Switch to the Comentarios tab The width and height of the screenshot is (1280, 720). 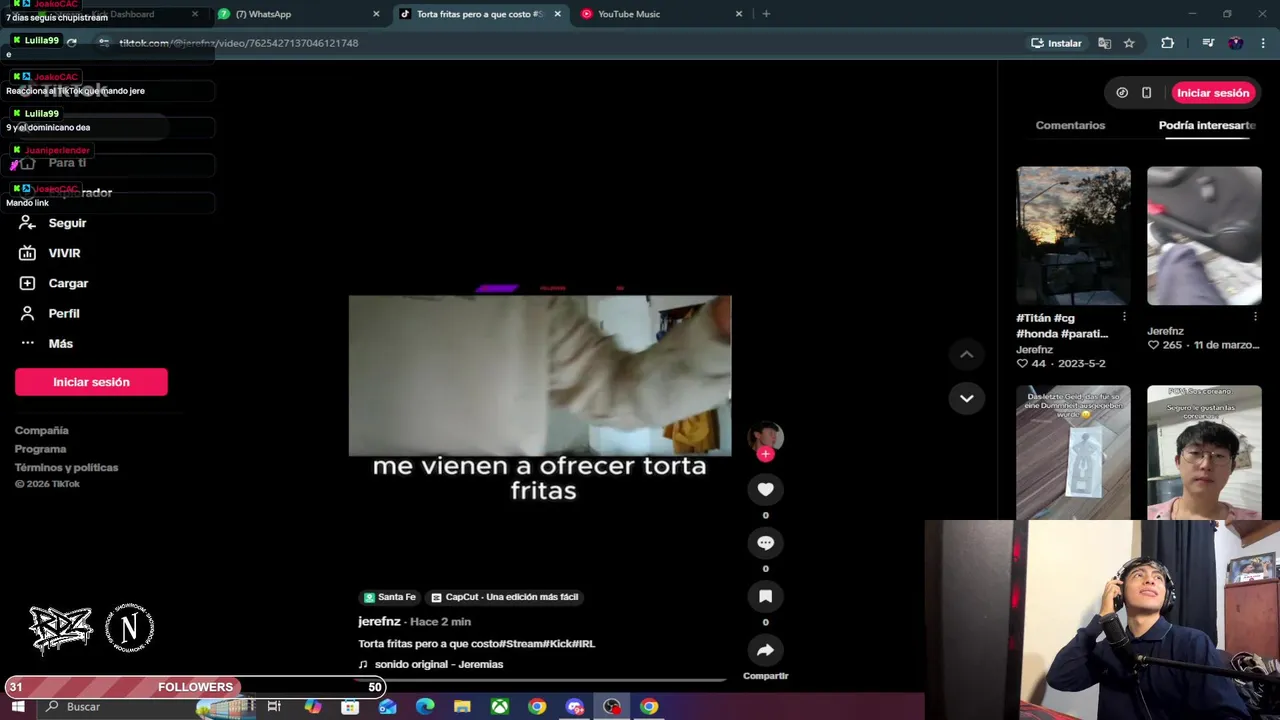(1070, 125)
